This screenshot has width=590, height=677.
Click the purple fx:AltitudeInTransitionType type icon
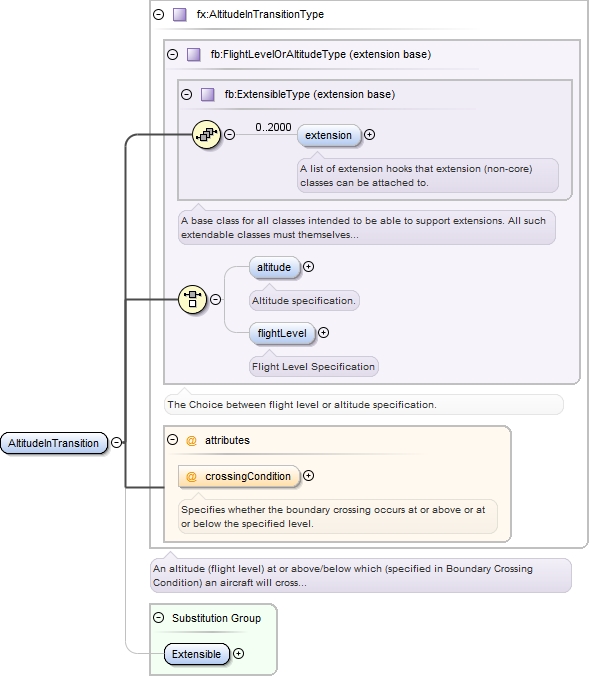click(x=180, y=15)
